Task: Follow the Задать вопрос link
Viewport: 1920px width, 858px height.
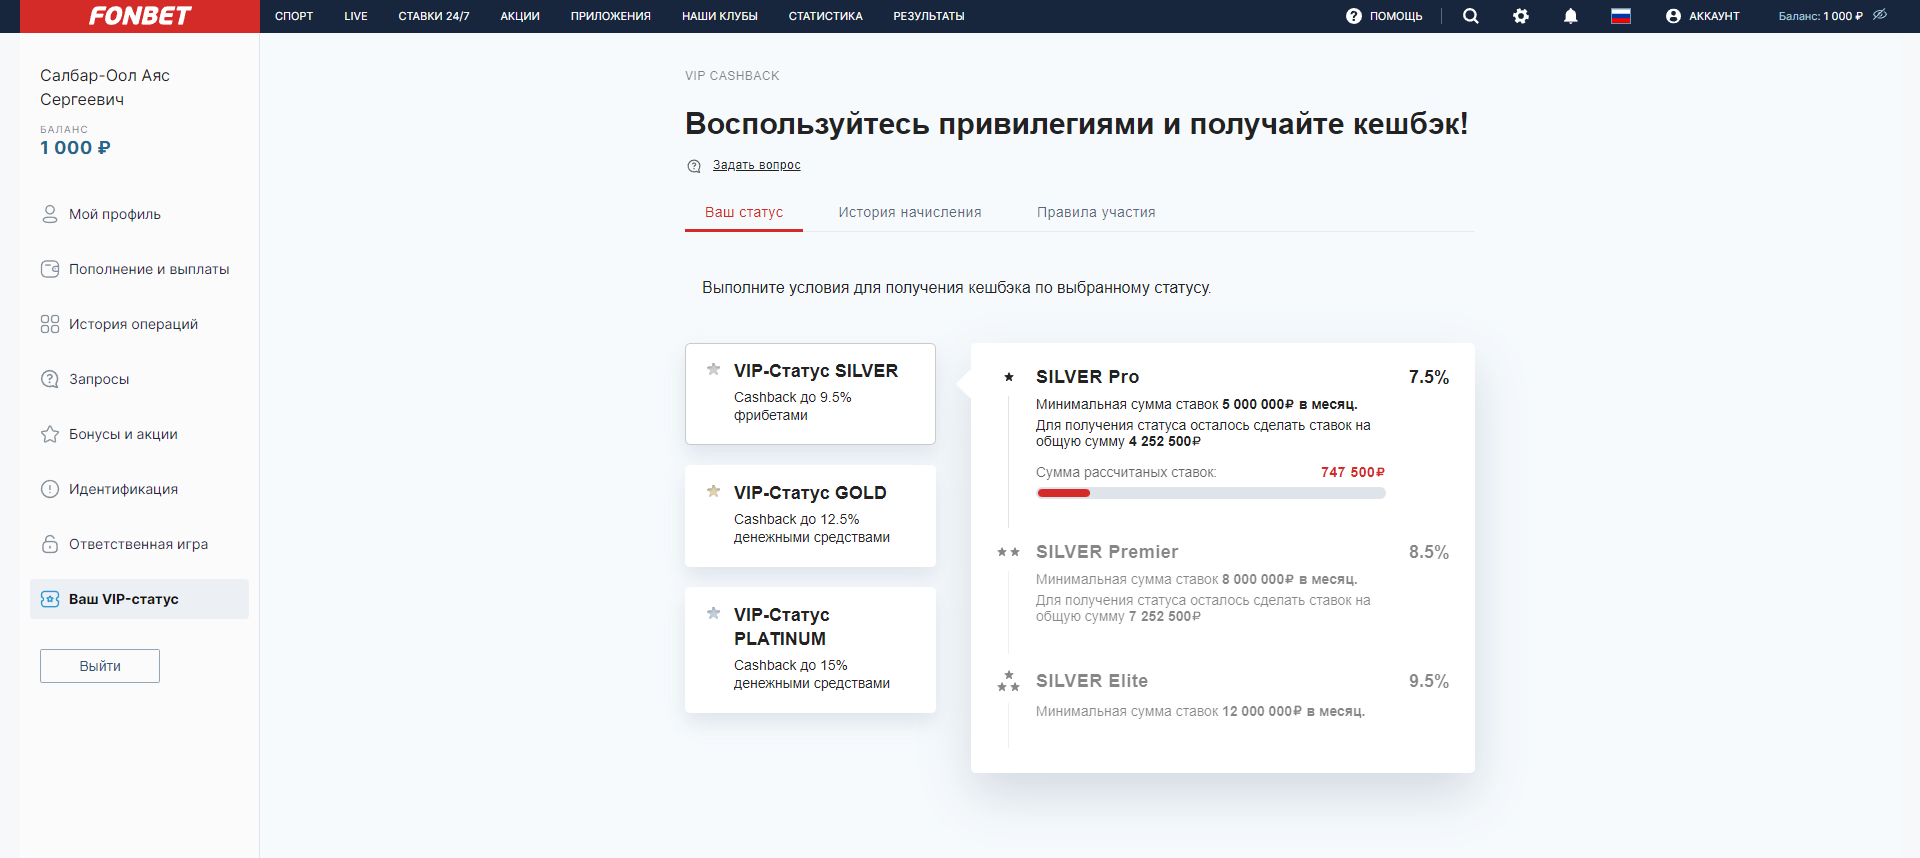Action: (756, 165)
